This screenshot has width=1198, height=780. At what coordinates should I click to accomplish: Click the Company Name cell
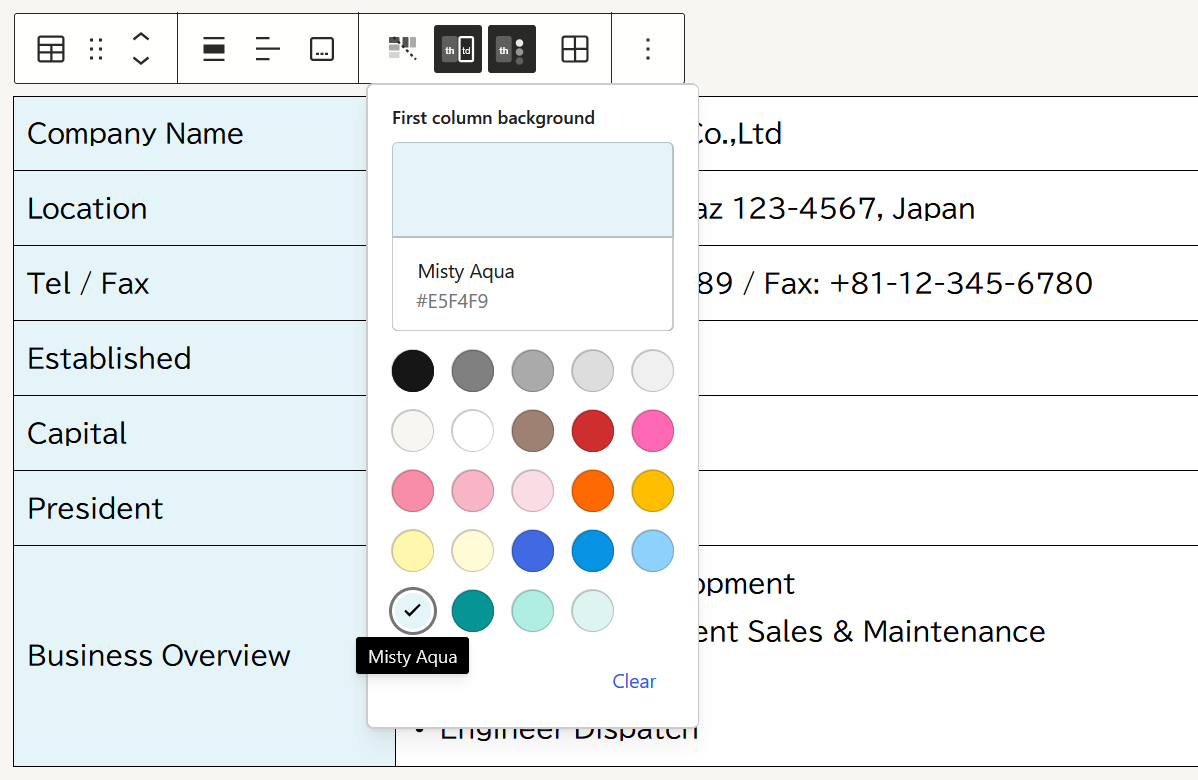[191, 134]
